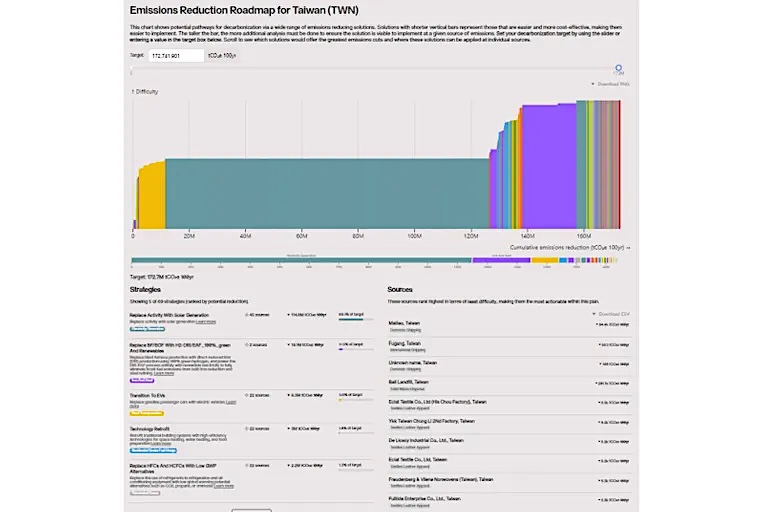Select the yellow bar near chart start
The image size is (764, 512).
point(152,197)
